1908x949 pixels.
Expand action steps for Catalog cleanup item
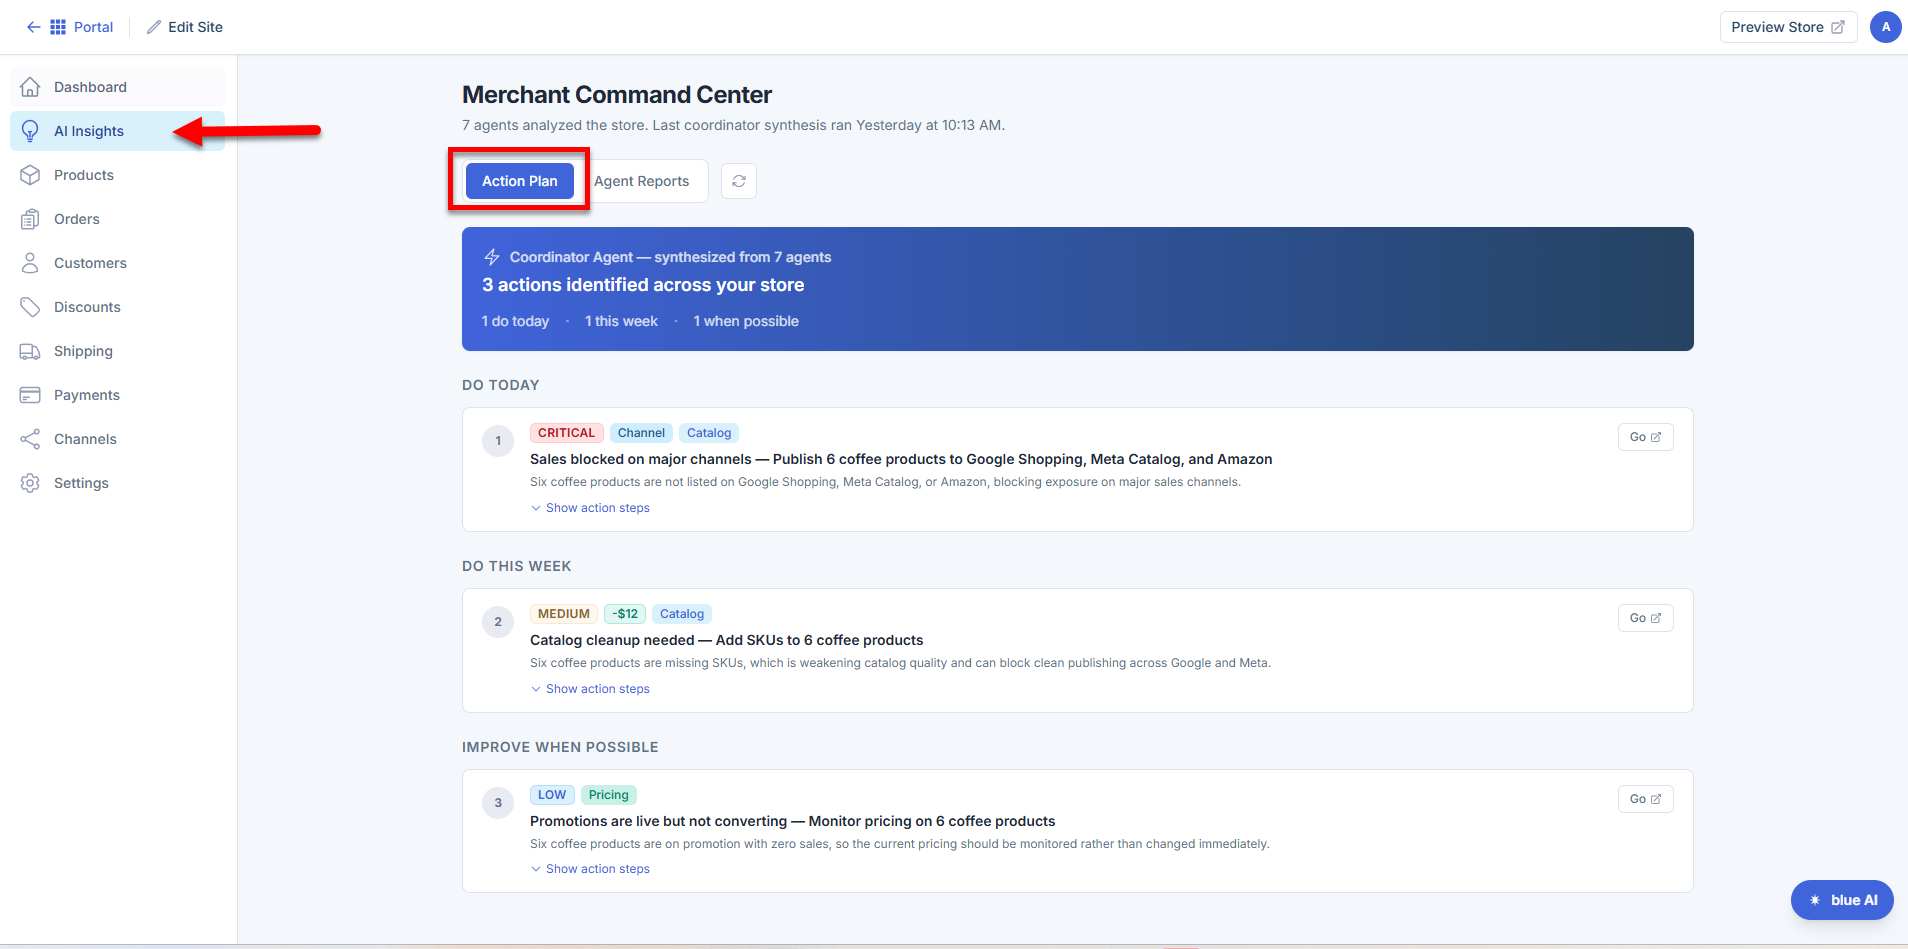click(x=590, y=689)
